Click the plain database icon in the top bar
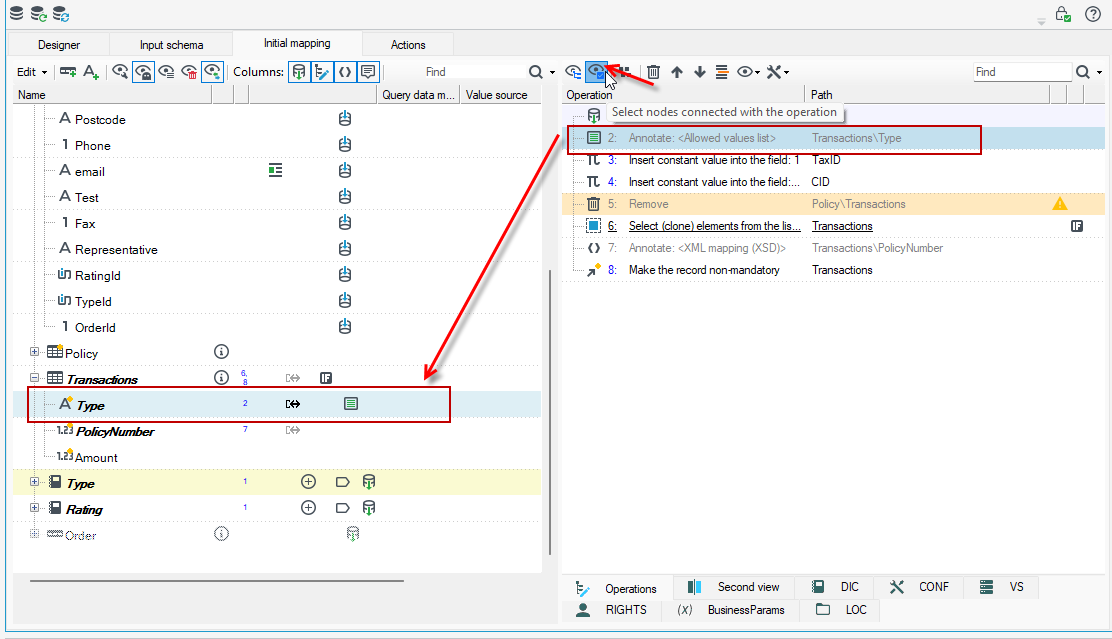Image resolution: width=1112 pixels, height=639 pixels. tap(16, 13)
